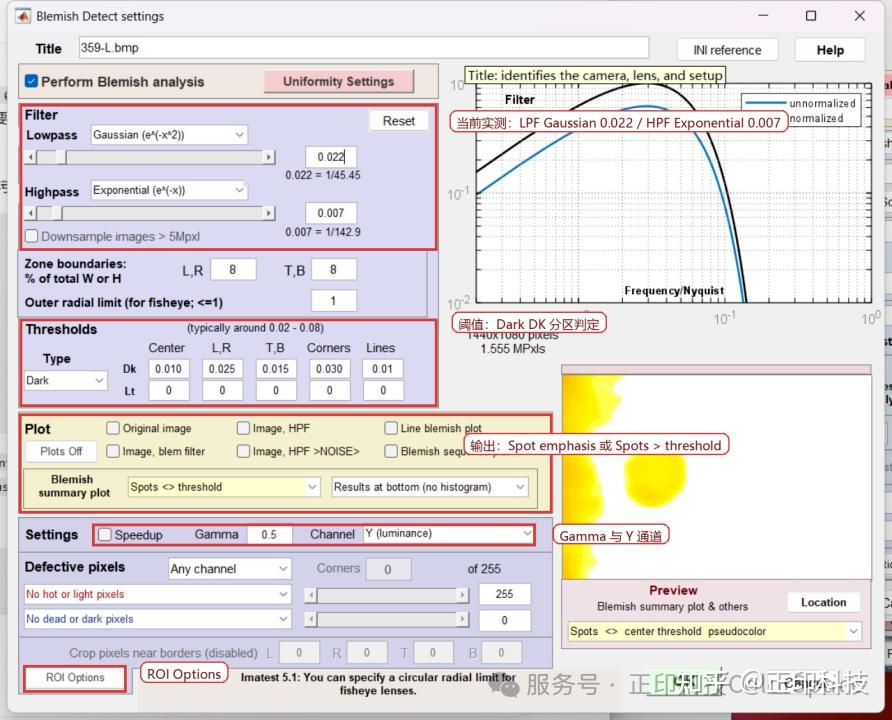892x720 pixels.
Task: Enable Downsample images > 5Mpxl
Action: 32,236
